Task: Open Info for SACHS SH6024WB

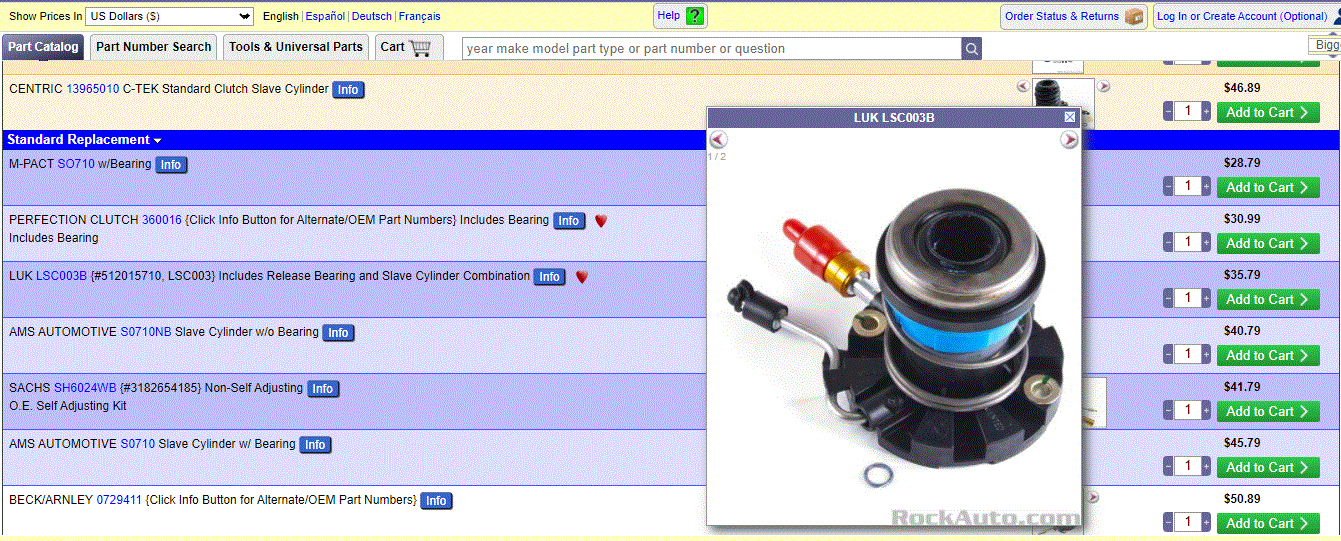Action: [322, 389]
